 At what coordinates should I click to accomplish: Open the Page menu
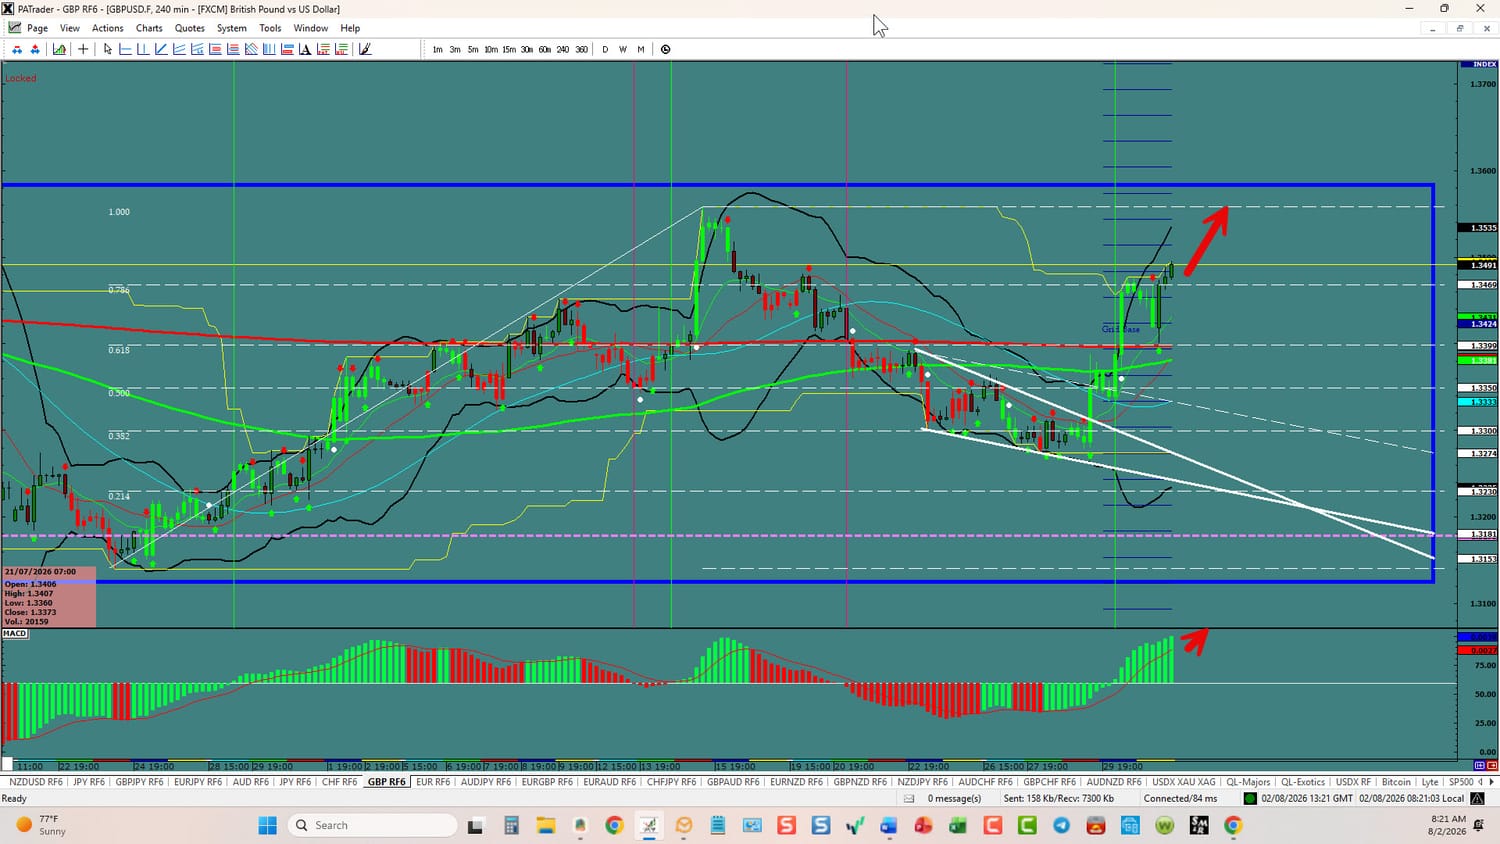(x=38, y=28)
